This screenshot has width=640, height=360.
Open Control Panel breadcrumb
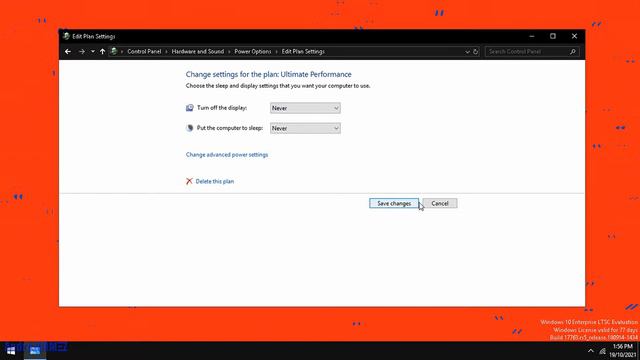(x=144, y=51)
